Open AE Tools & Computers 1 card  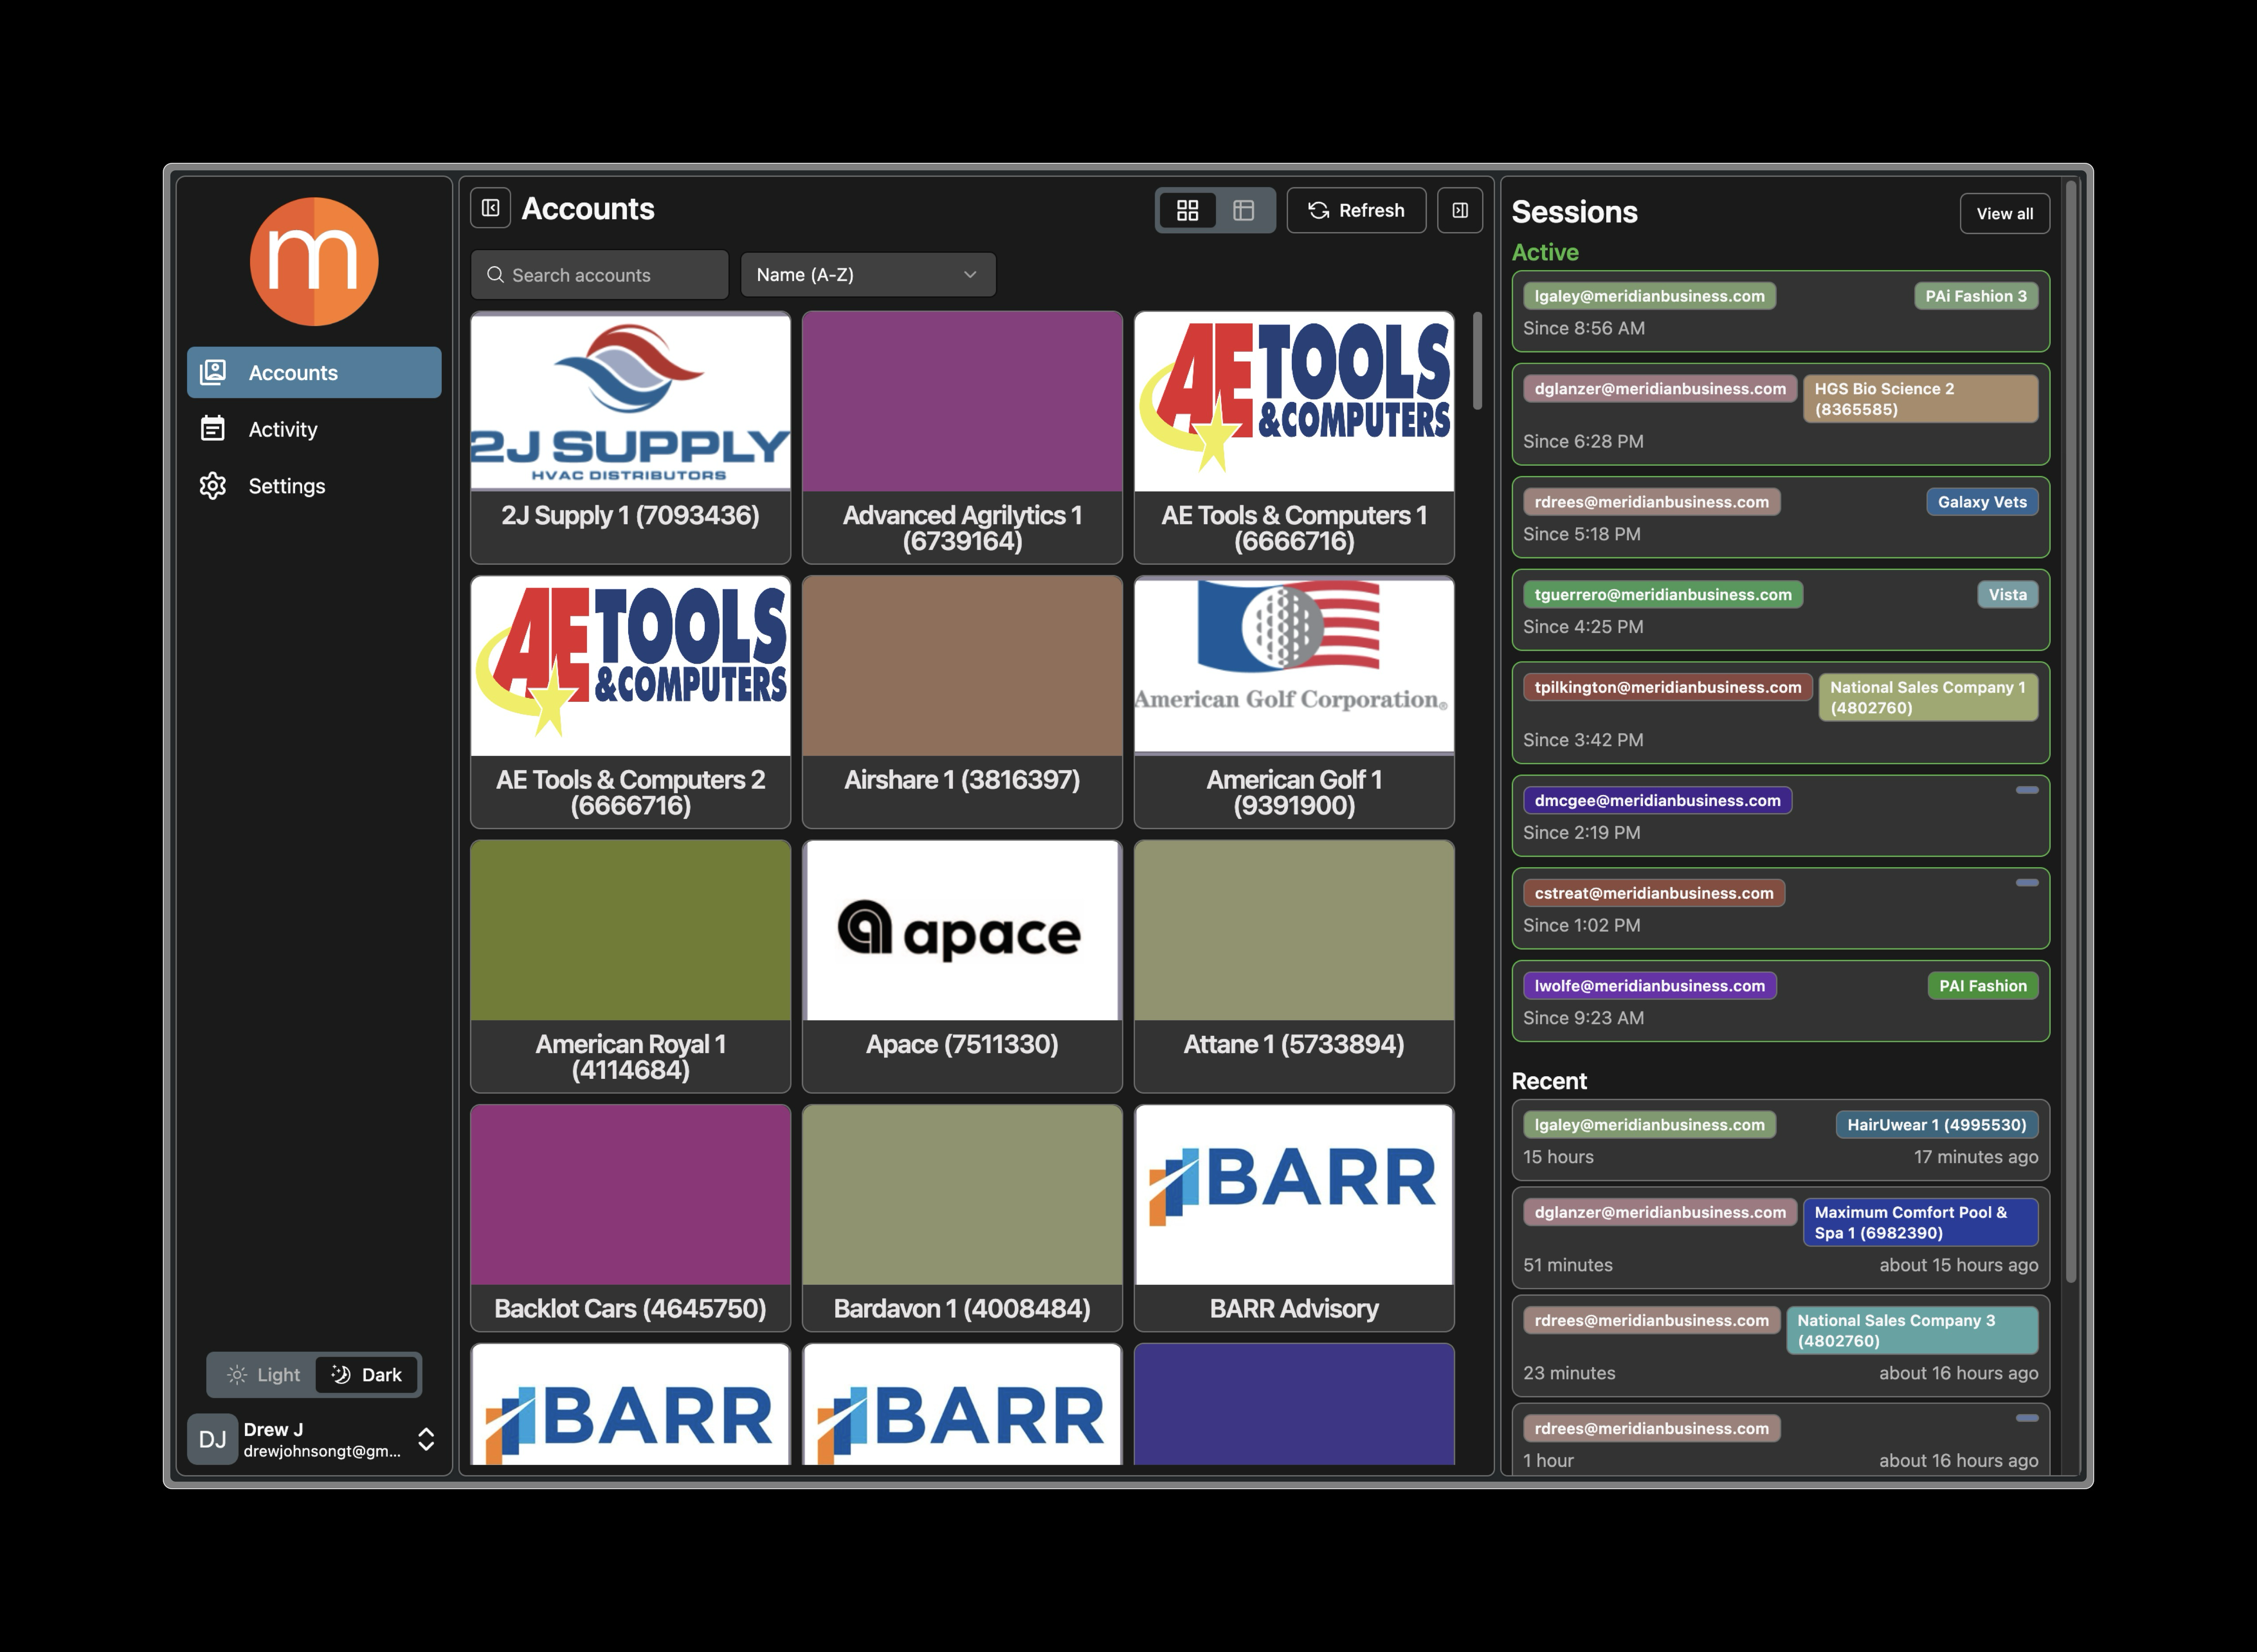[x=1294, y=437]
